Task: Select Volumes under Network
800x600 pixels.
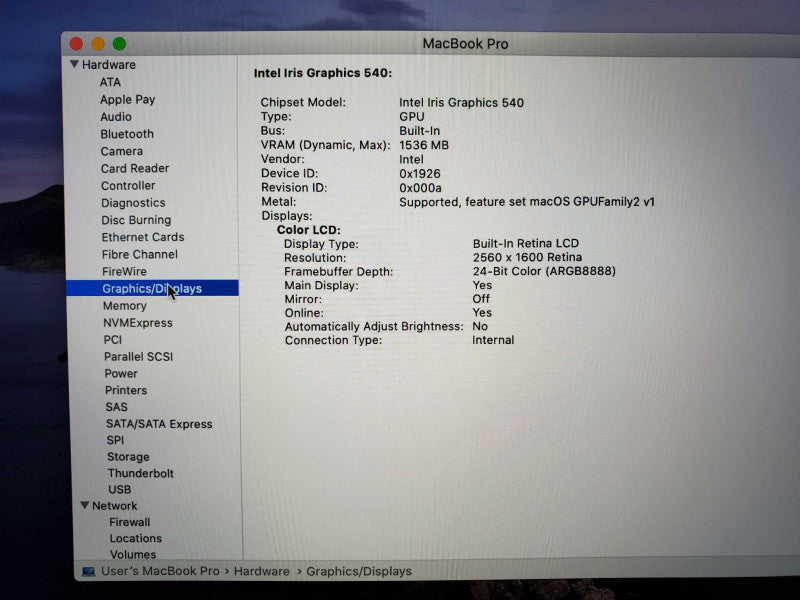Action: (133, 555)
